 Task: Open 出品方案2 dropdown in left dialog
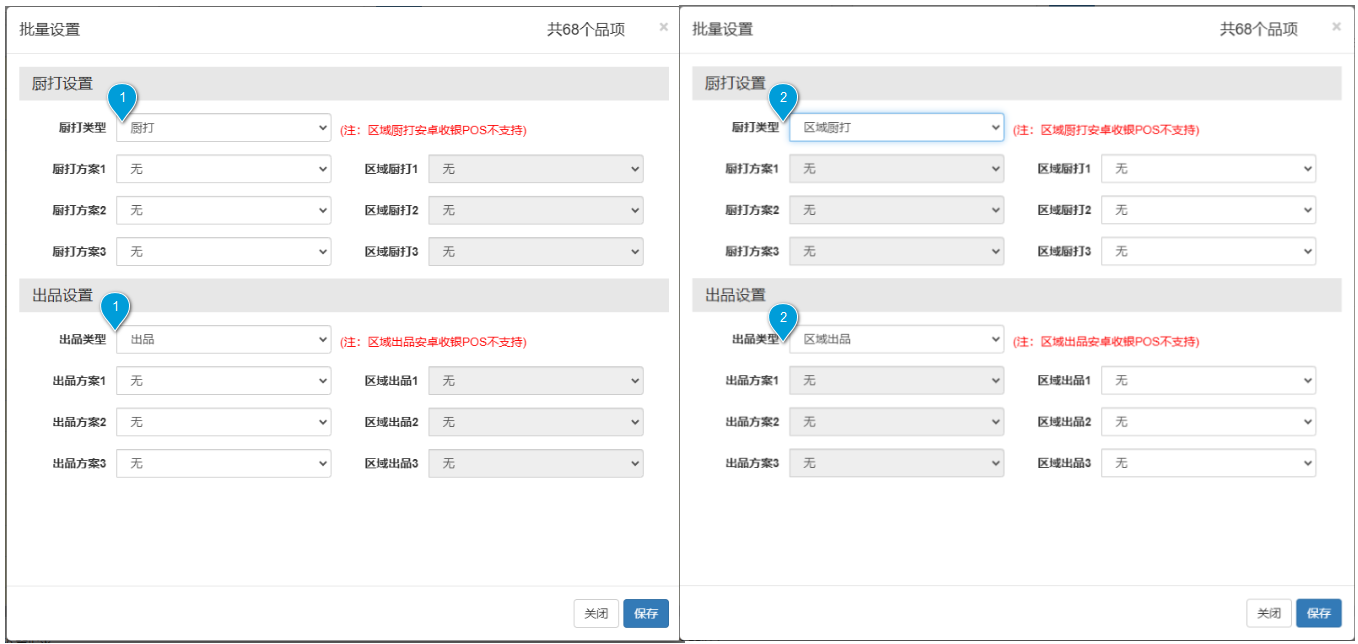[x=224, y=422]
